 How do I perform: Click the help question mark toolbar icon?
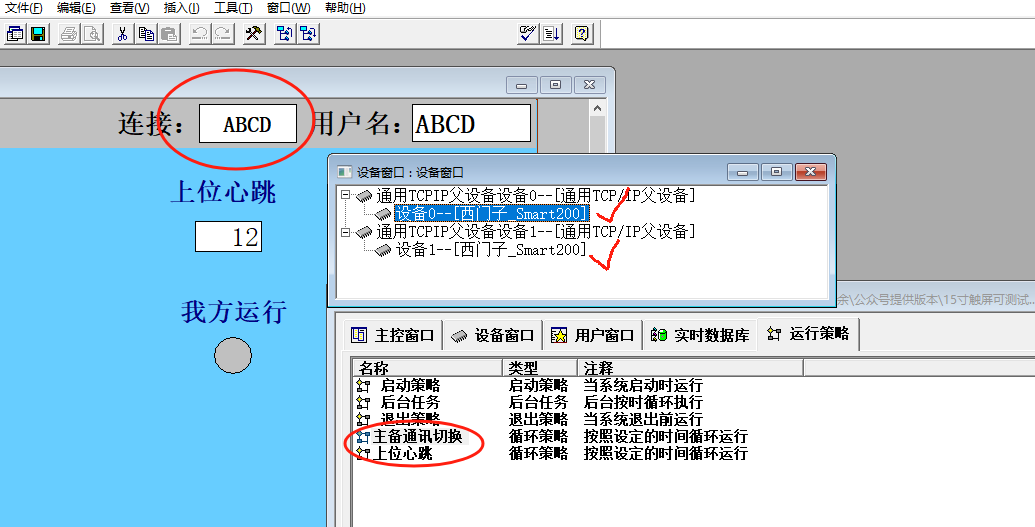click(x=582, y=34)
